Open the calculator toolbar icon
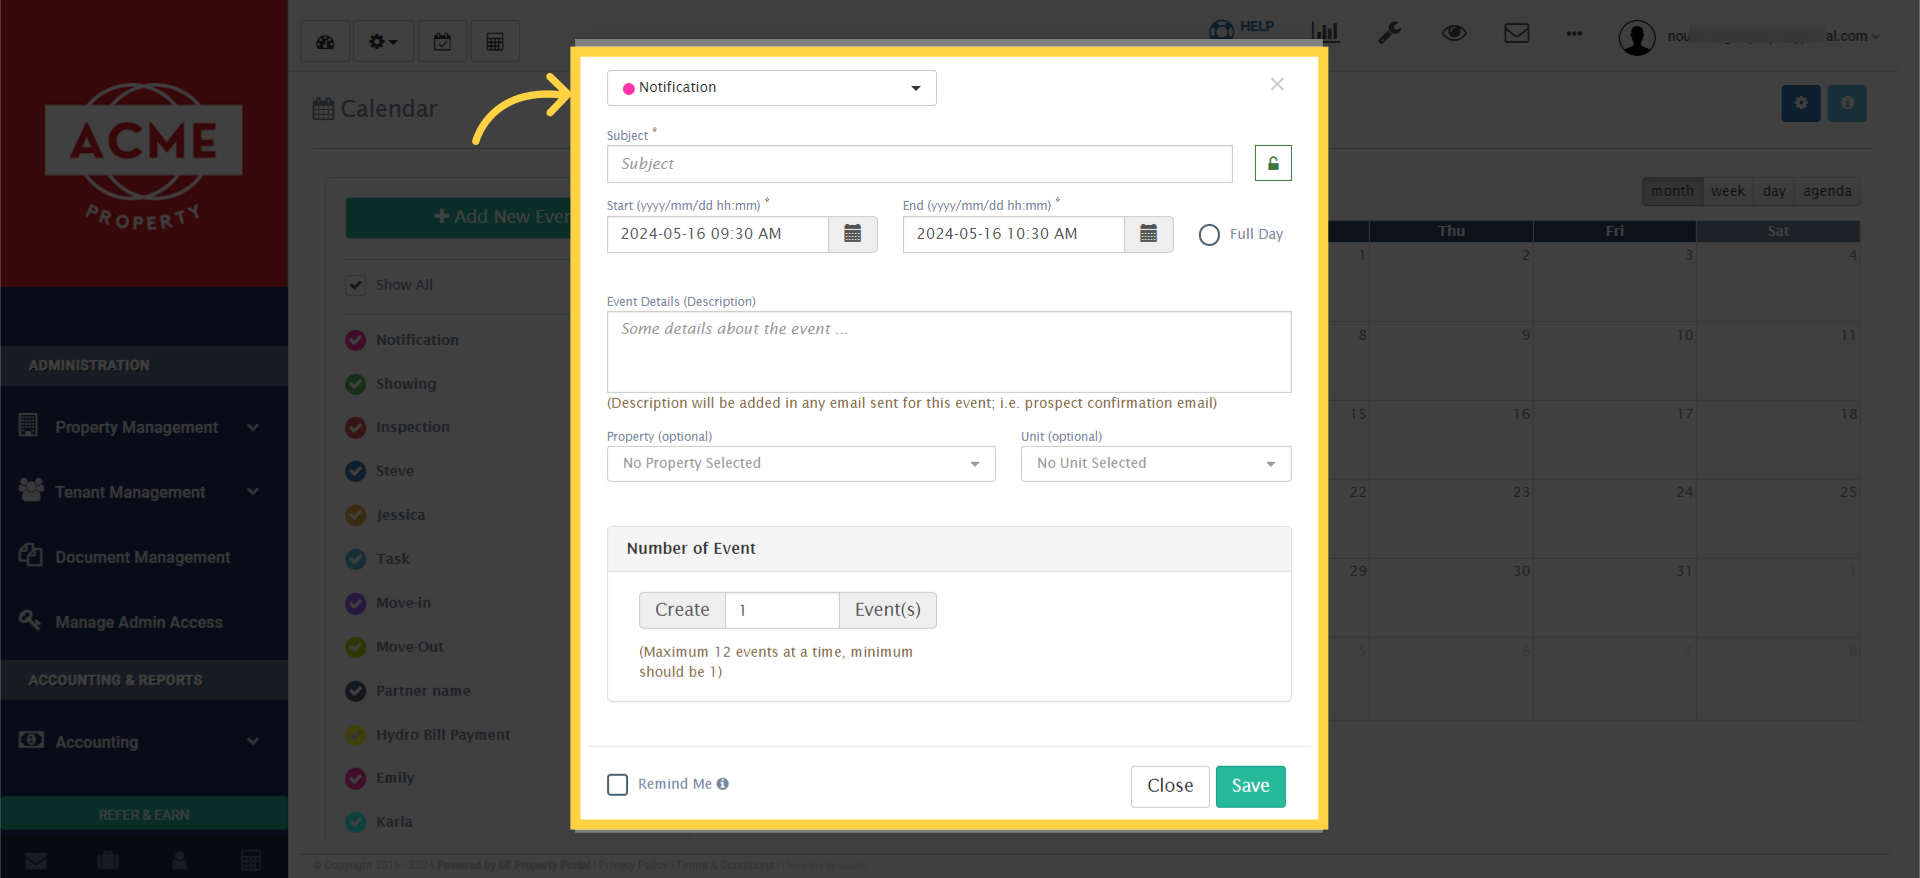The width and height of the screenshot is (1920, 878). [x=495, y=42]
